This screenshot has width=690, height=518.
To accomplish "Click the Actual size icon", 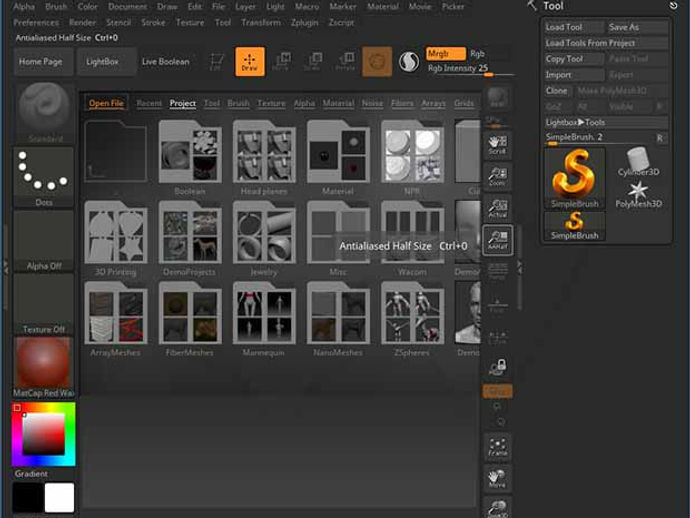I will (x=498, y=208).
